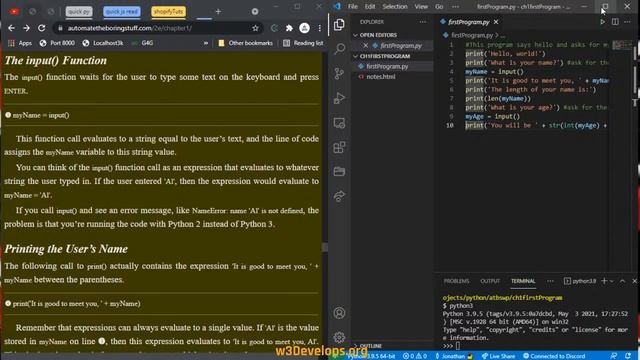Screen dimensions: 640x360
Task: Open the 'quick py' tab group
Action: 79,11
